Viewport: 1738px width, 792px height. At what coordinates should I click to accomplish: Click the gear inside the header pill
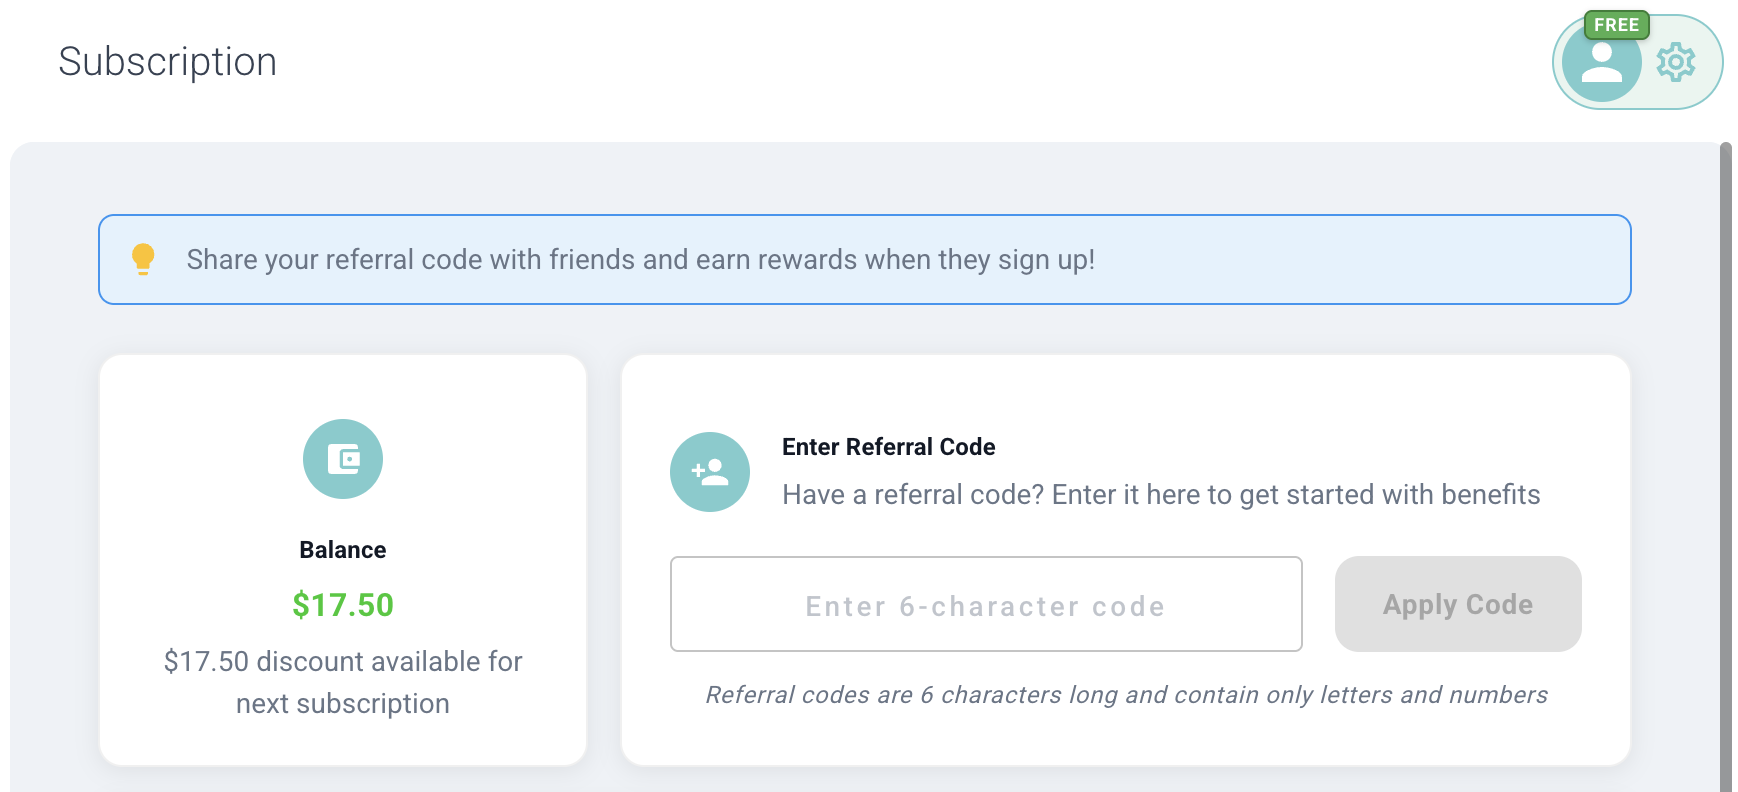pyautogui.click(x=1675, y=62)
